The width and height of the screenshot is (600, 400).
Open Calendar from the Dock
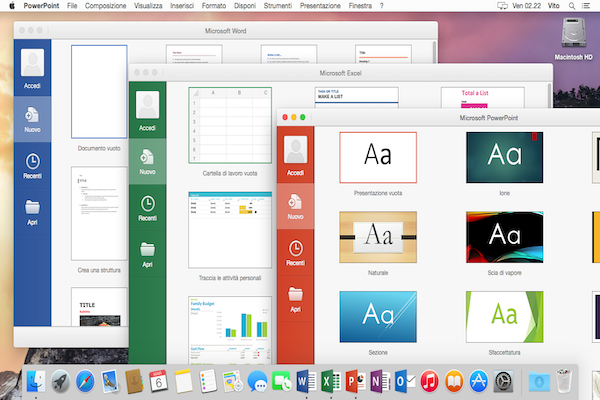click(158, 381)
